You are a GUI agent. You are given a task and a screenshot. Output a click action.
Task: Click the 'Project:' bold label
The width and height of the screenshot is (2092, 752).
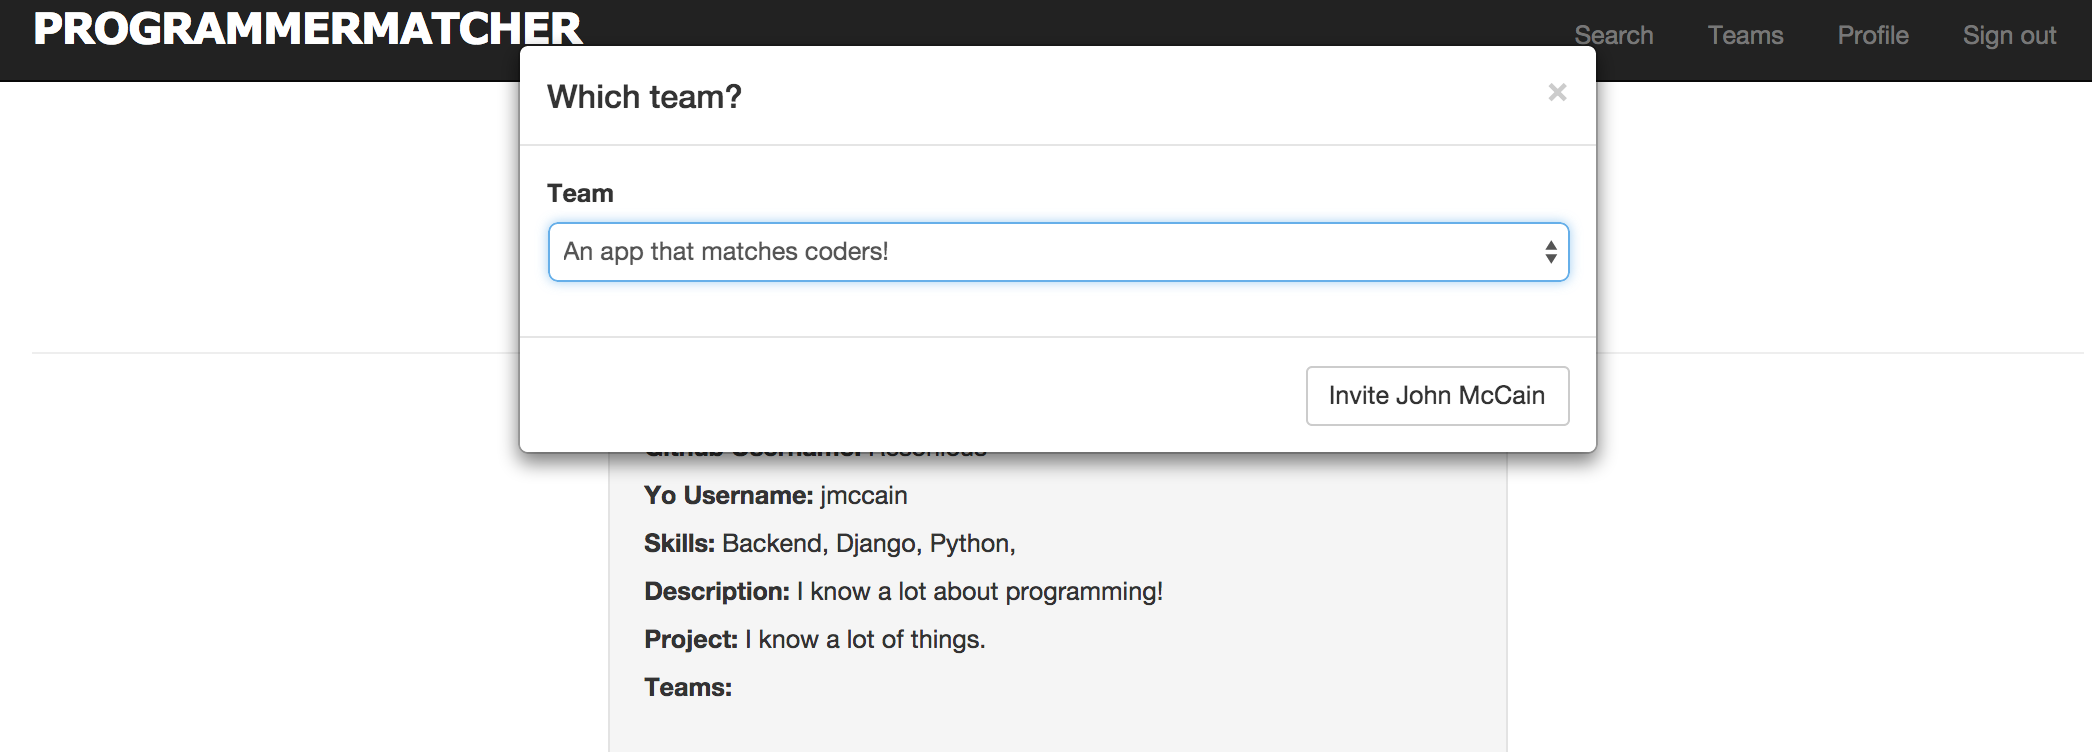(690, 640)
